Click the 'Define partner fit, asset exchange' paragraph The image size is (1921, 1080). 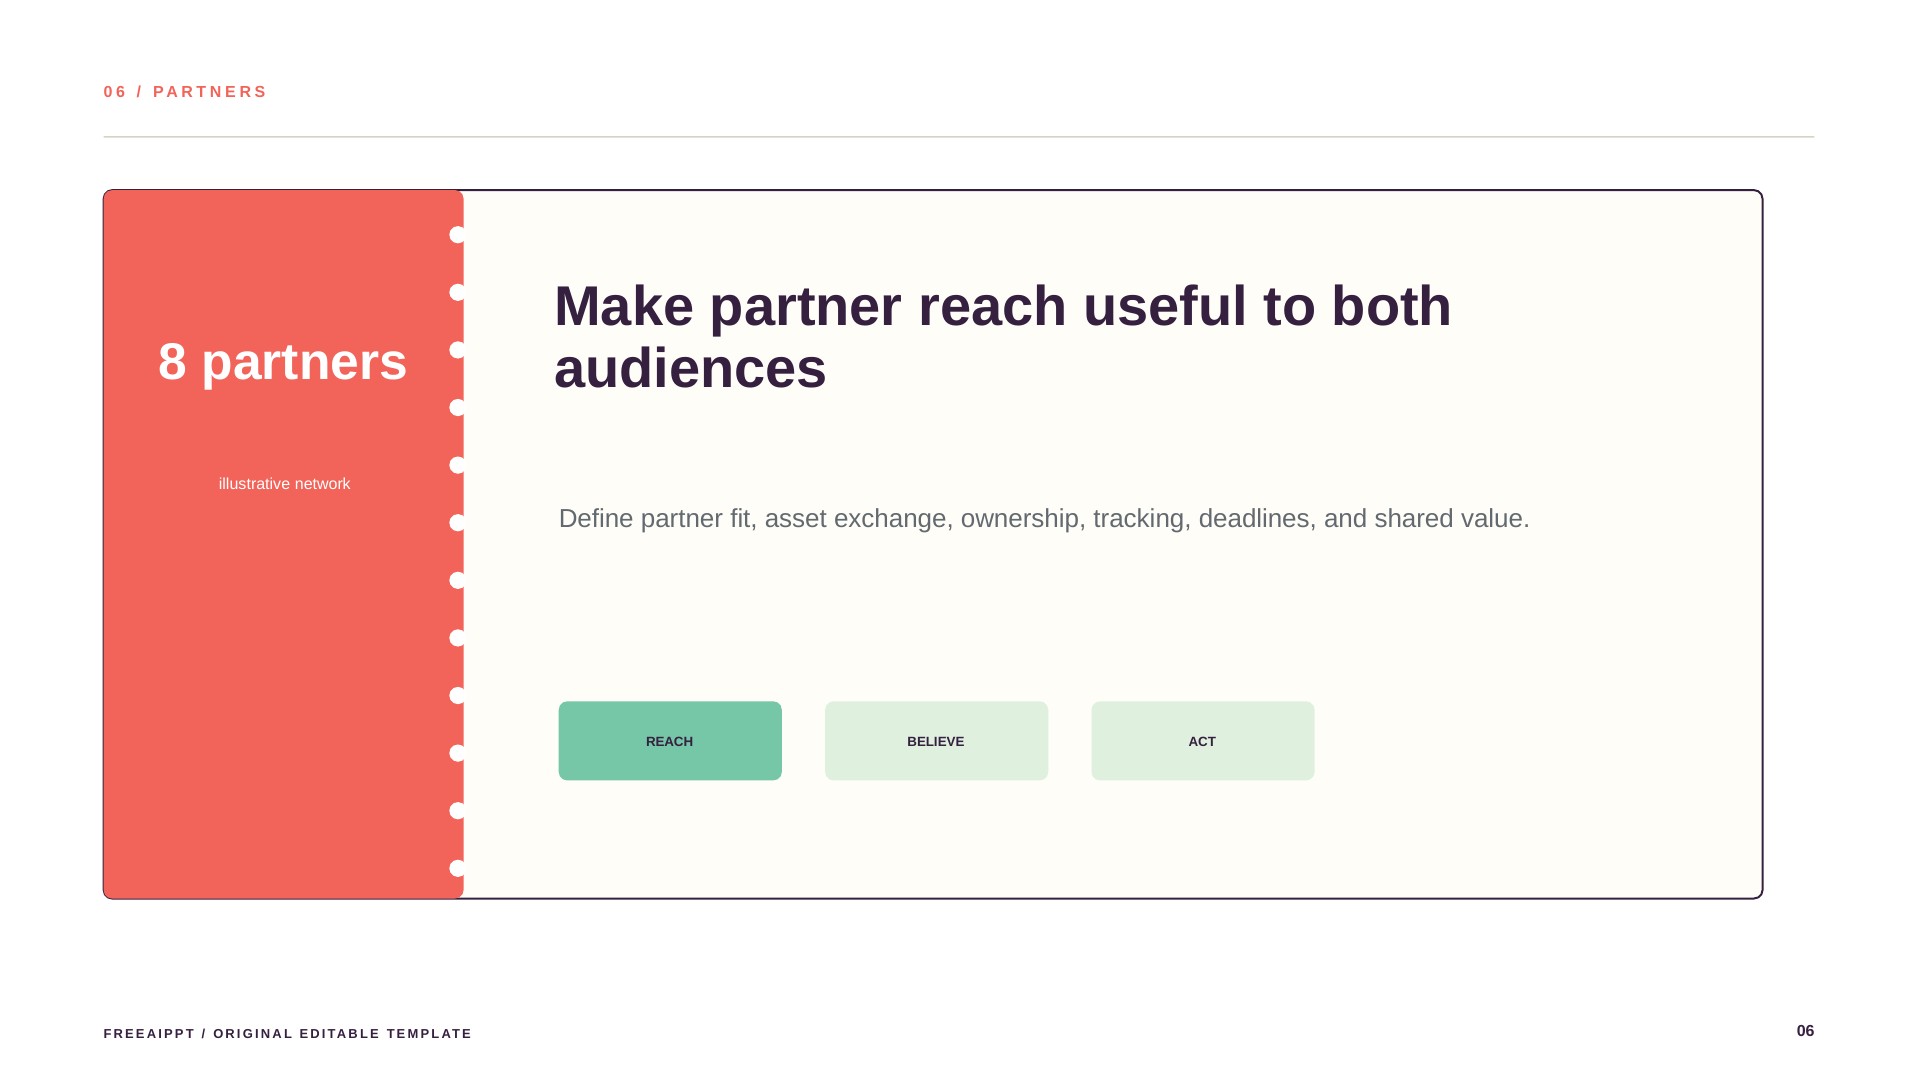point(1044,519)
